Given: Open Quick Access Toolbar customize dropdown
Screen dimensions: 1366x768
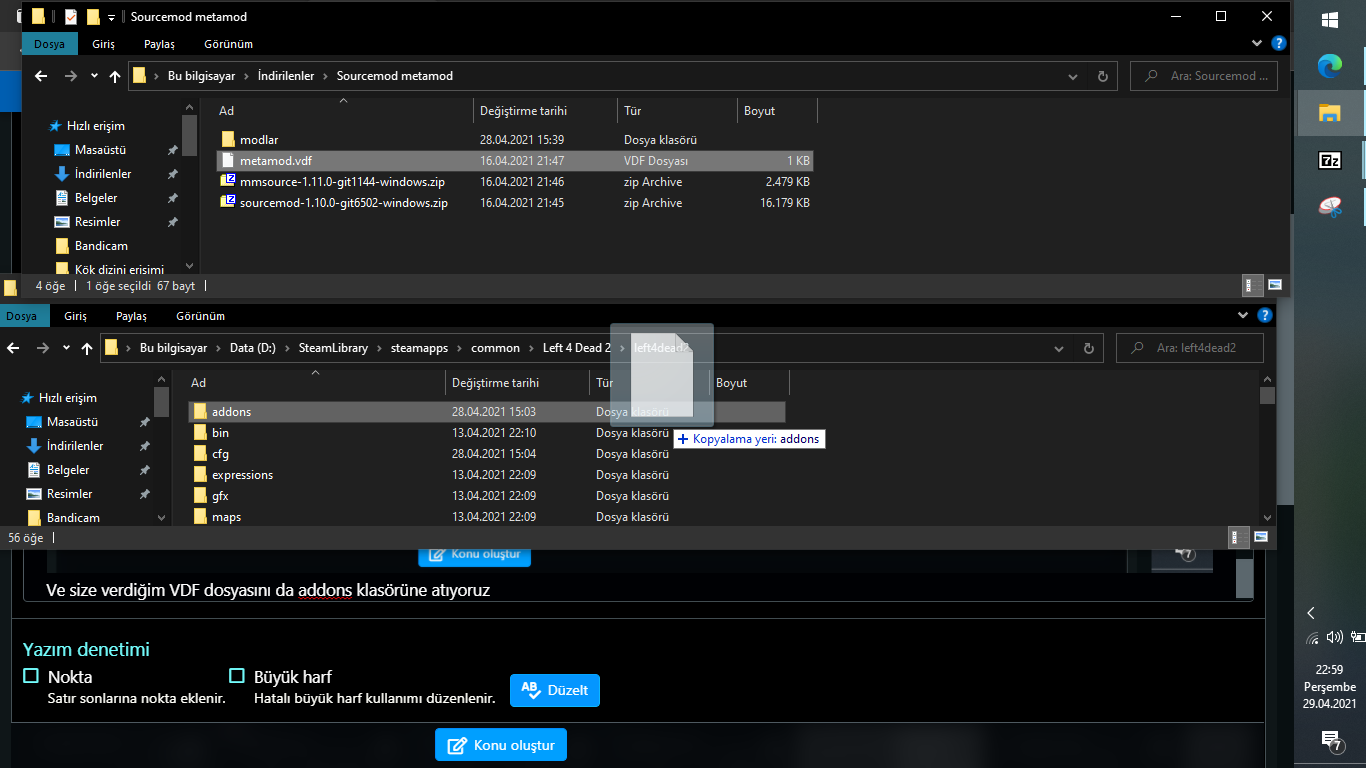Looking at the screenshot, I should coord(111,17).
